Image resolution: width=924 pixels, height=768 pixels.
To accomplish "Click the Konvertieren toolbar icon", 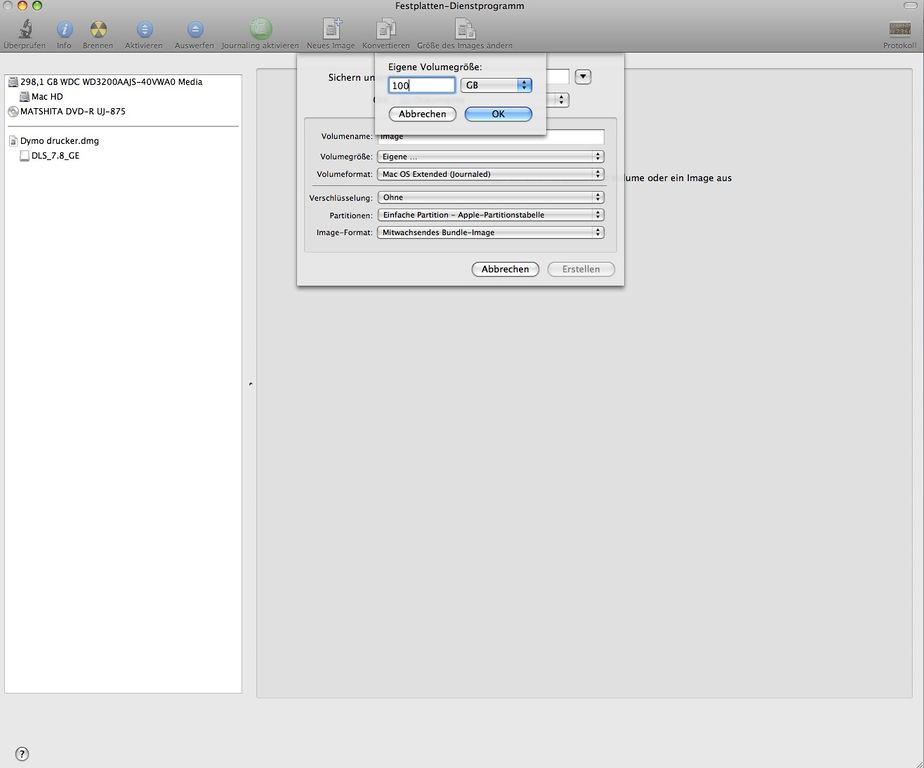I will pos(386,30).
